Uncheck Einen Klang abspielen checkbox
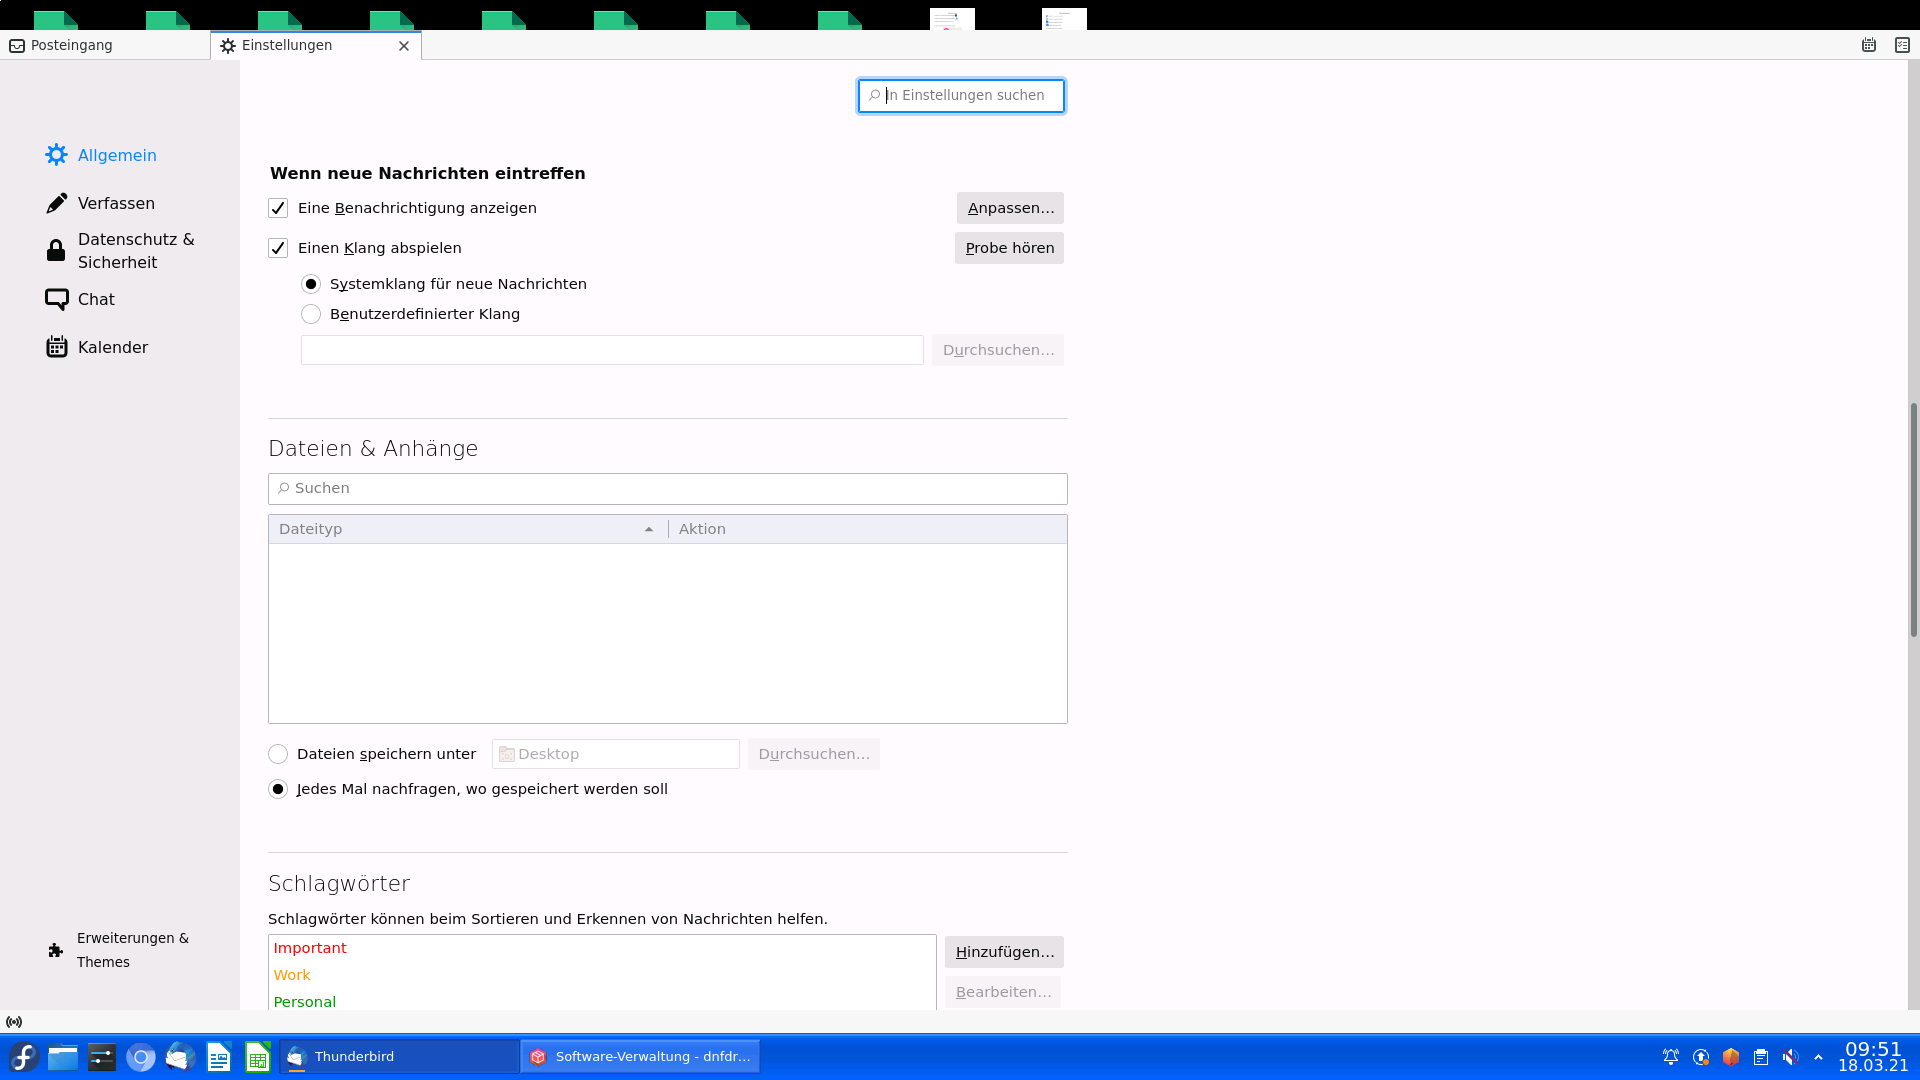The image size is (1920, 1080). click(278, 248)
